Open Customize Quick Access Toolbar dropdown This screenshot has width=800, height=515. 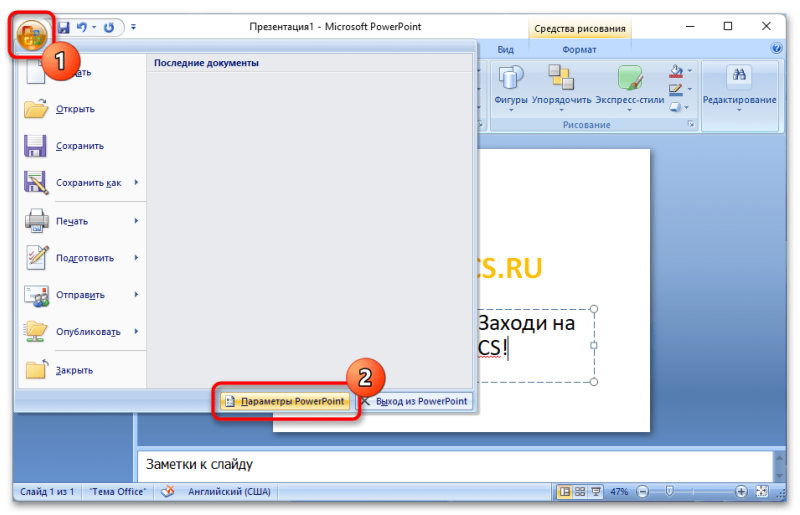(x=133, y=27)
